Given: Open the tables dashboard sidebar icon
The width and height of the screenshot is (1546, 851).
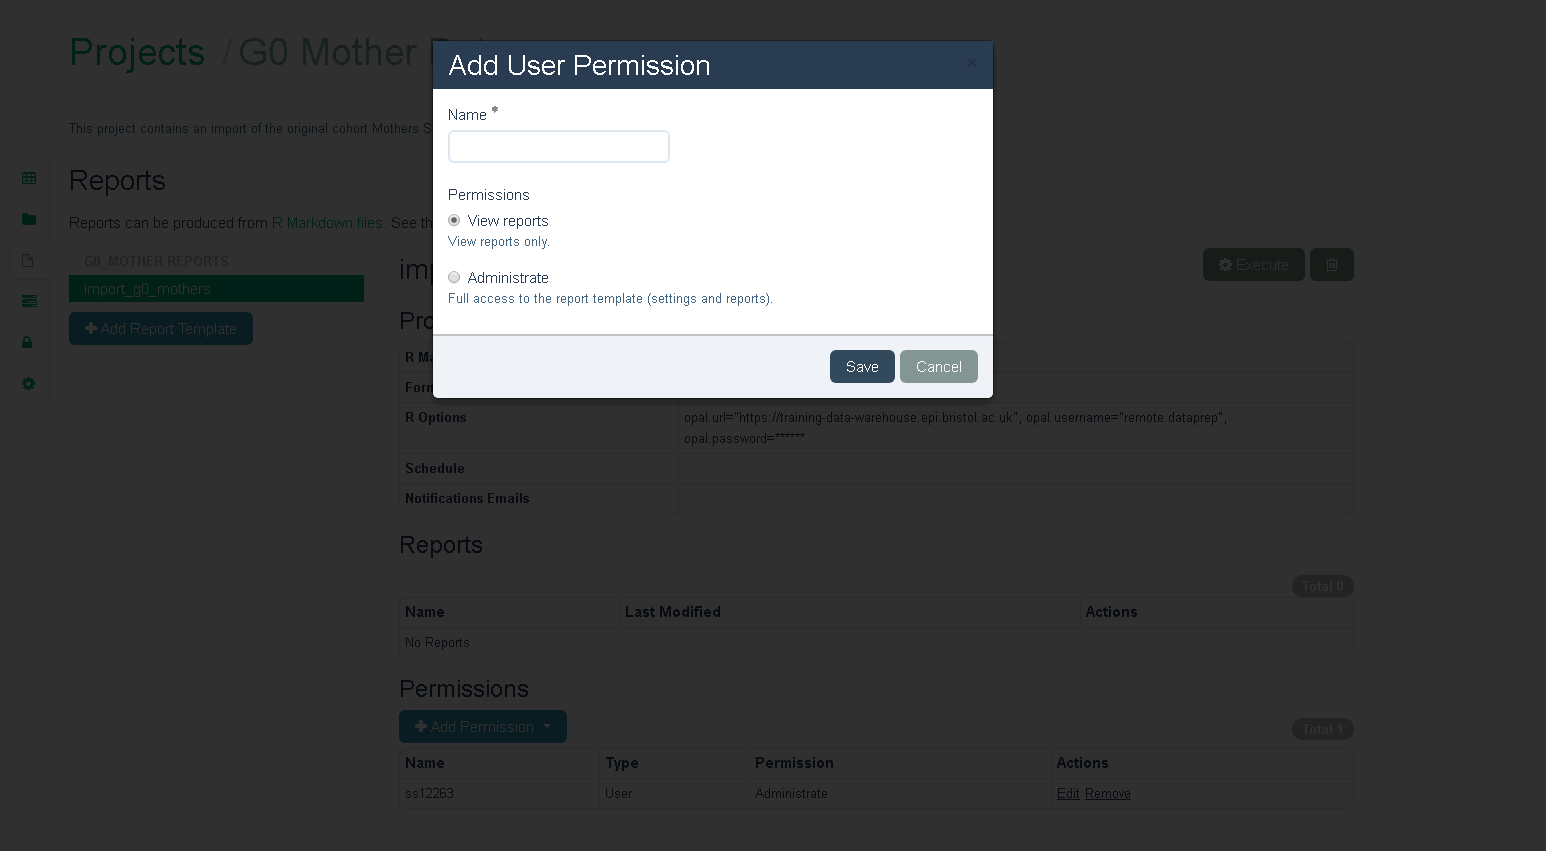Looking at the screenshot, I should [28, 177].
